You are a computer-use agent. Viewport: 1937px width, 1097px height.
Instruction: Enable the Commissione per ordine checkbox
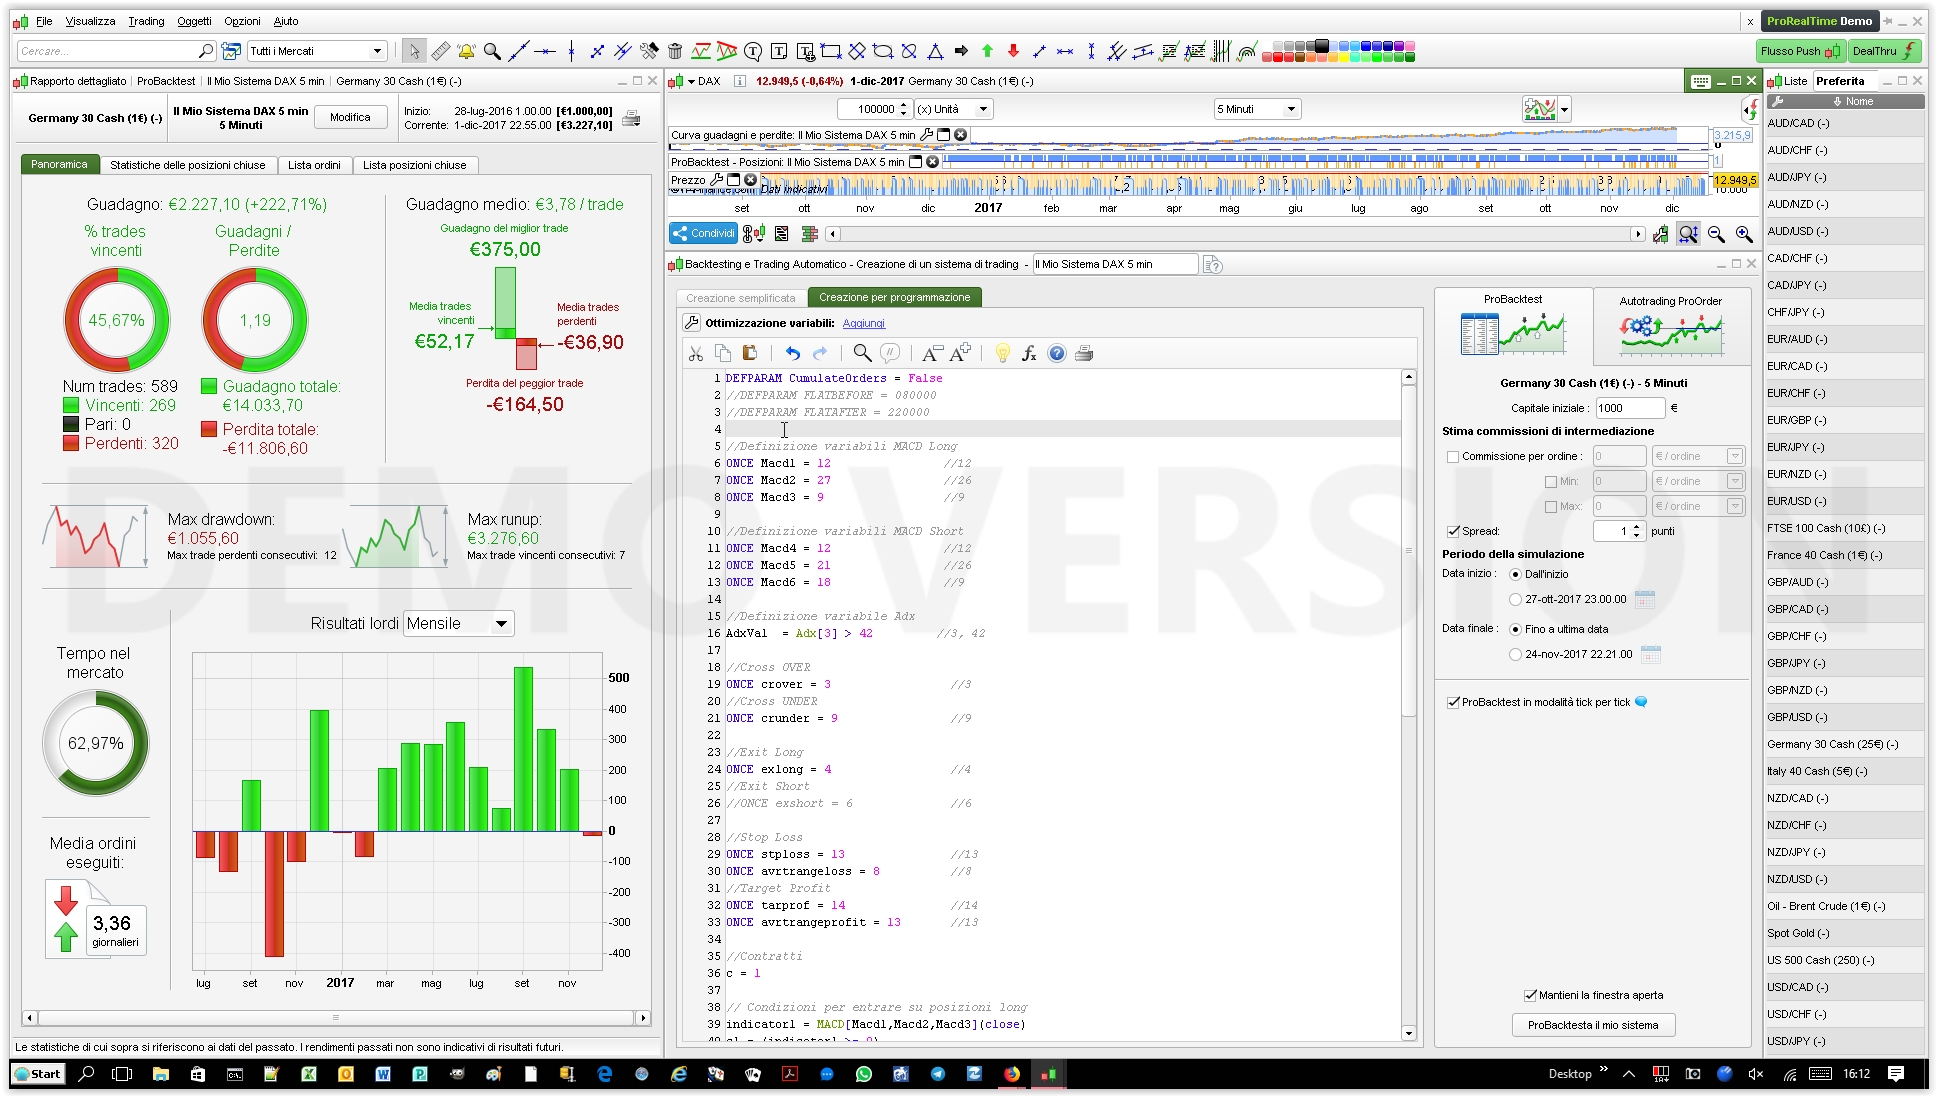[x=1452, y=457]
